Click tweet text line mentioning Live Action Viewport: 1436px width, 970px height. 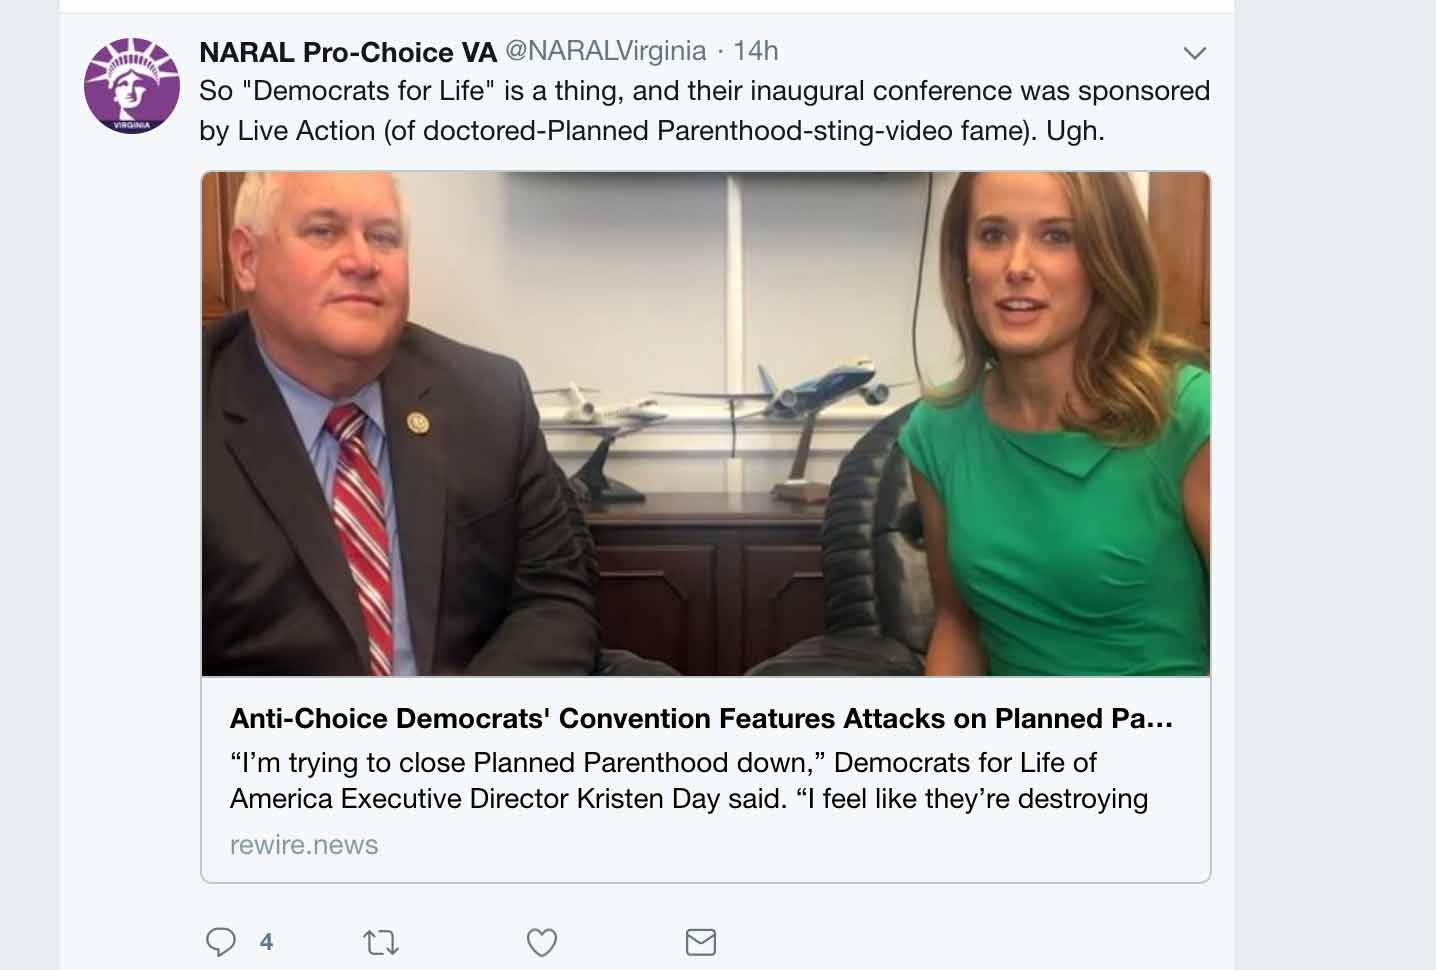click(652, 131)
